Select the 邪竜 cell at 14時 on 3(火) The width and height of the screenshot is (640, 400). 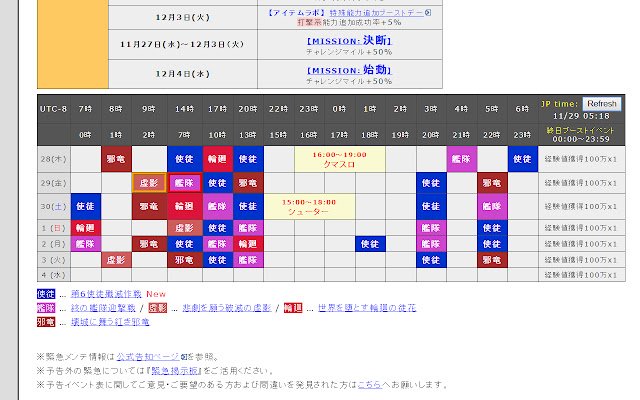[x=184, y=260]
